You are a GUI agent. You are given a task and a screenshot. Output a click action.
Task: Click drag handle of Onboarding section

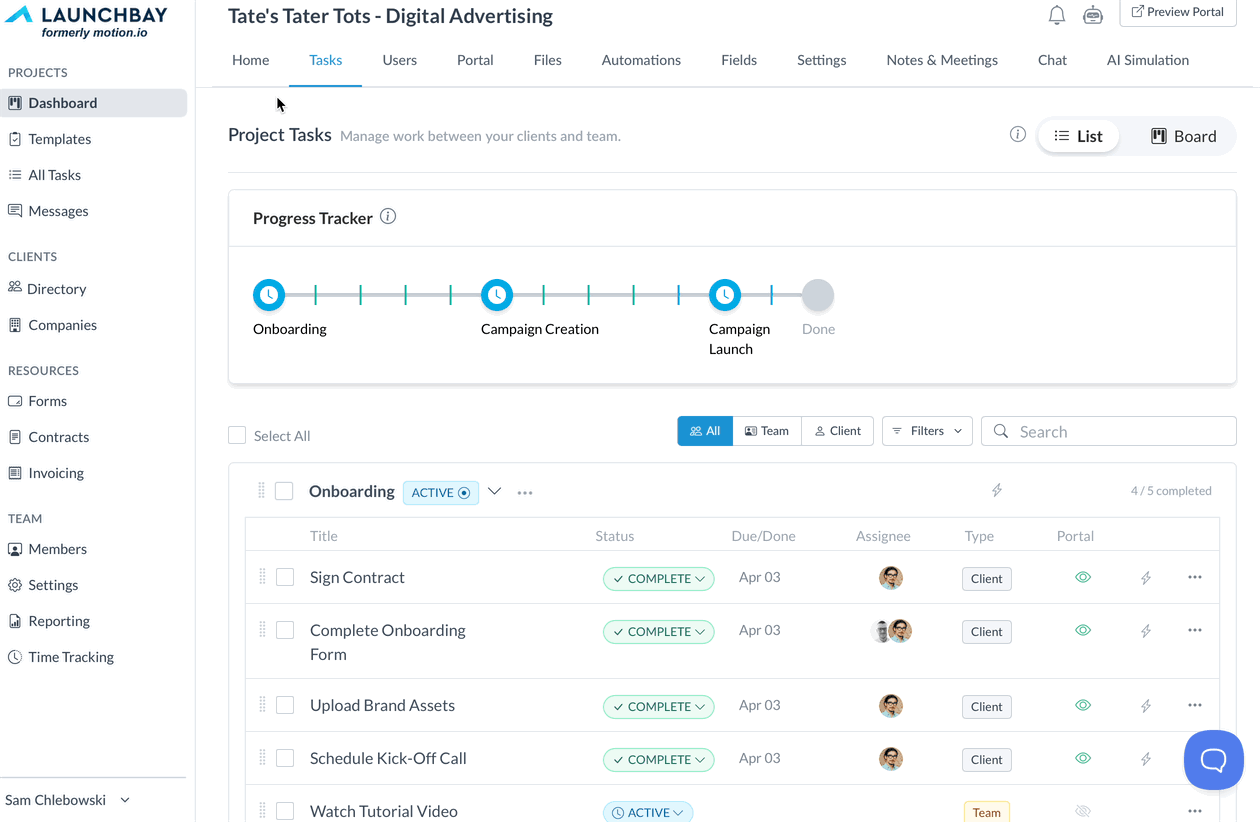click(261, 490)
